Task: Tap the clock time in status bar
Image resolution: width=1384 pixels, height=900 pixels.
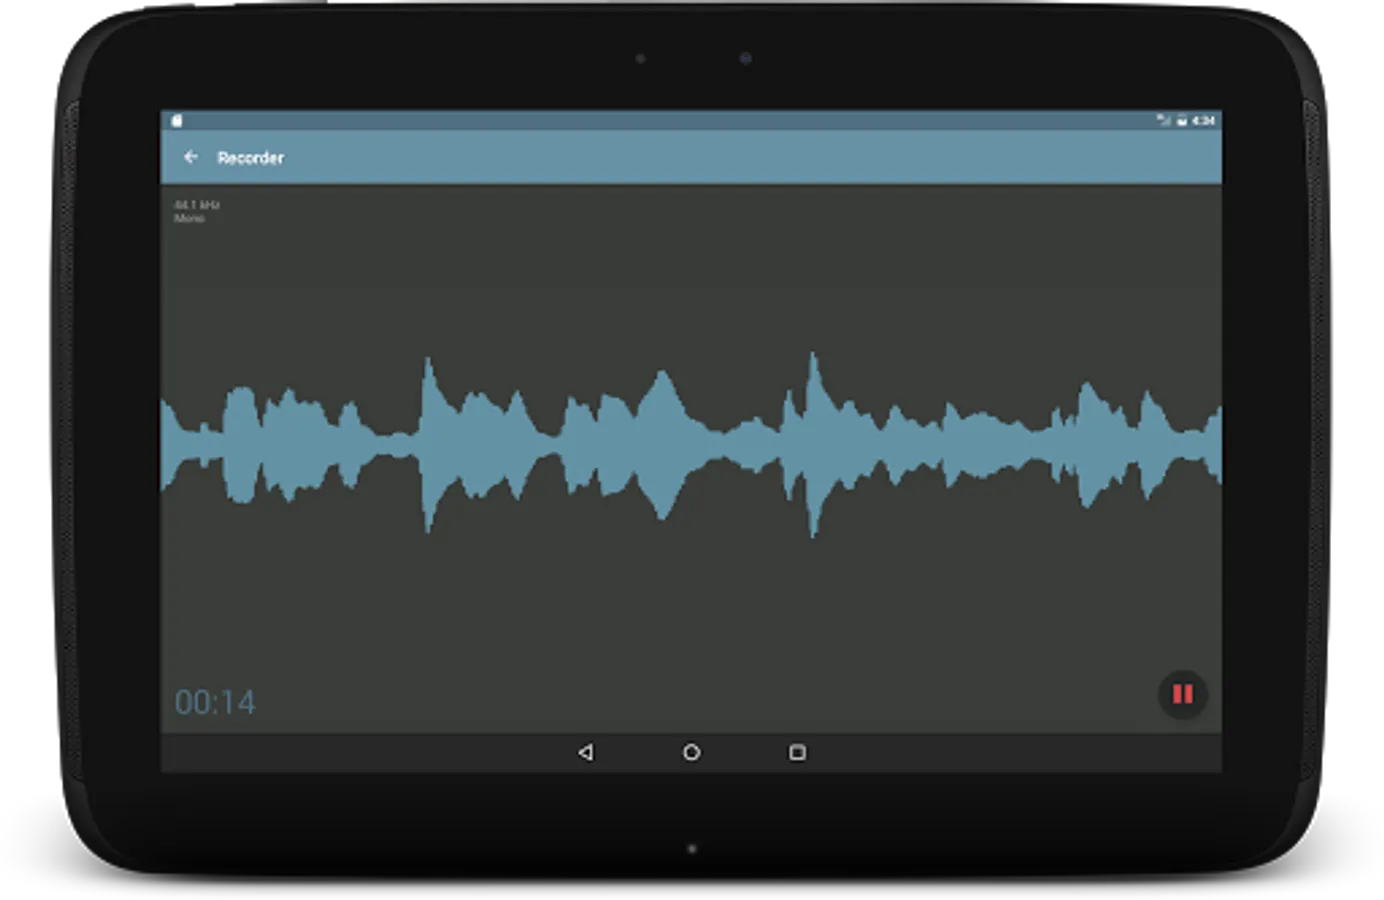Action: [1203, 120]
